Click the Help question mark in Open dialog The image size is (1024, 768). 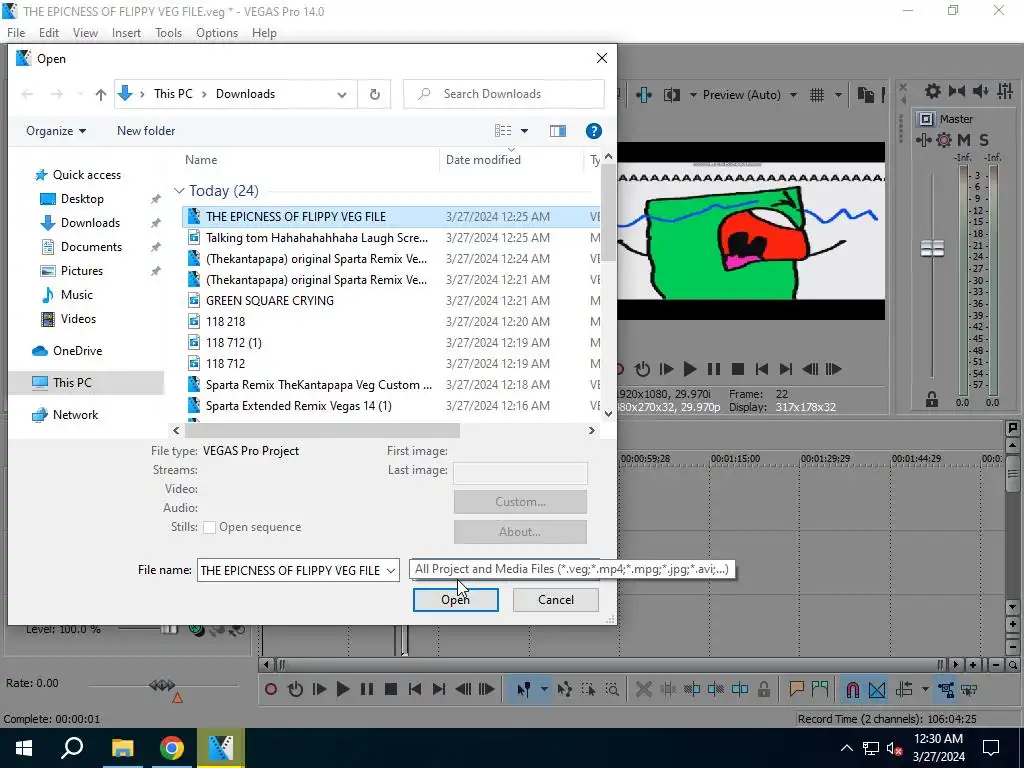click(x=594, y=131)
